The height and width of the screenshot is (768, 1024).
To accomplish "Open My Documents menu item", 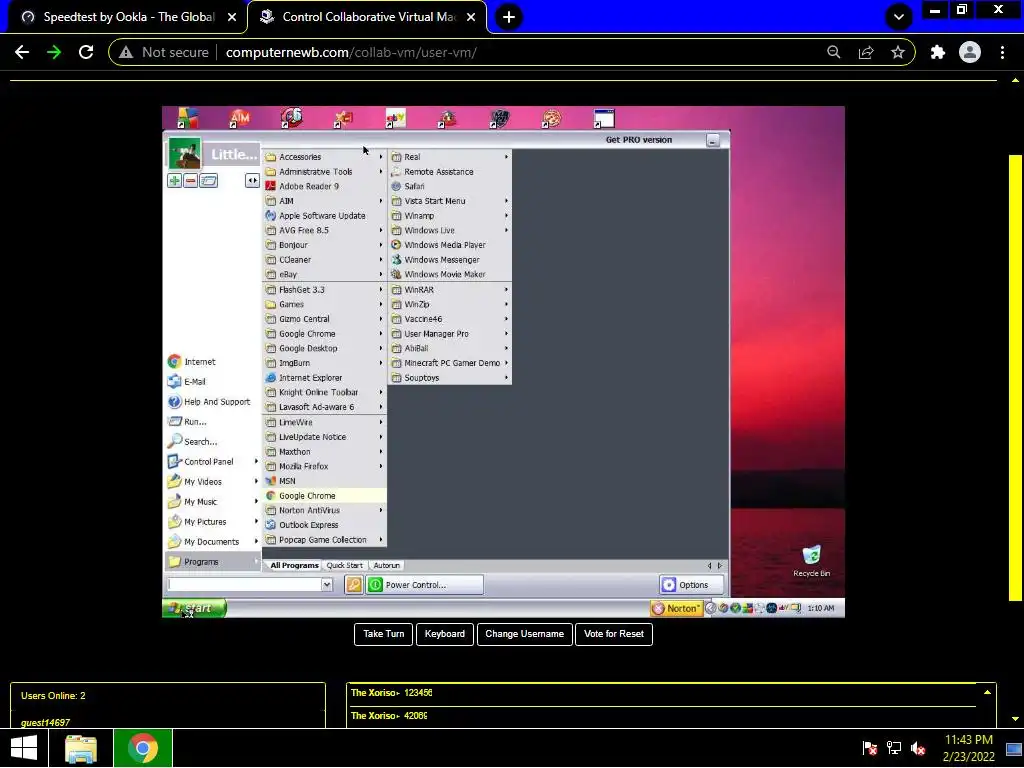I will click(x=213, y=542).
